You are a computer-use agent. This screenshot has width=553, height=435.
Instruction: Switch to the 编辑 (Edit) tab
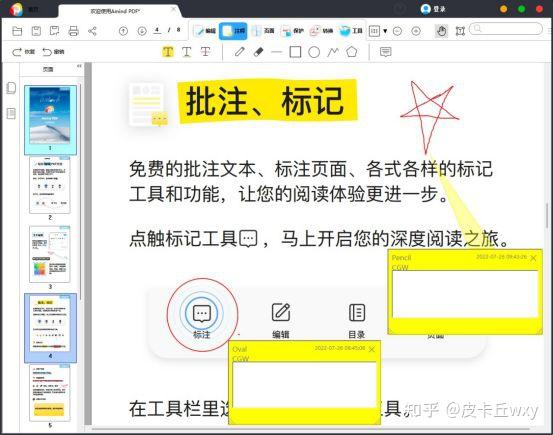205,31
